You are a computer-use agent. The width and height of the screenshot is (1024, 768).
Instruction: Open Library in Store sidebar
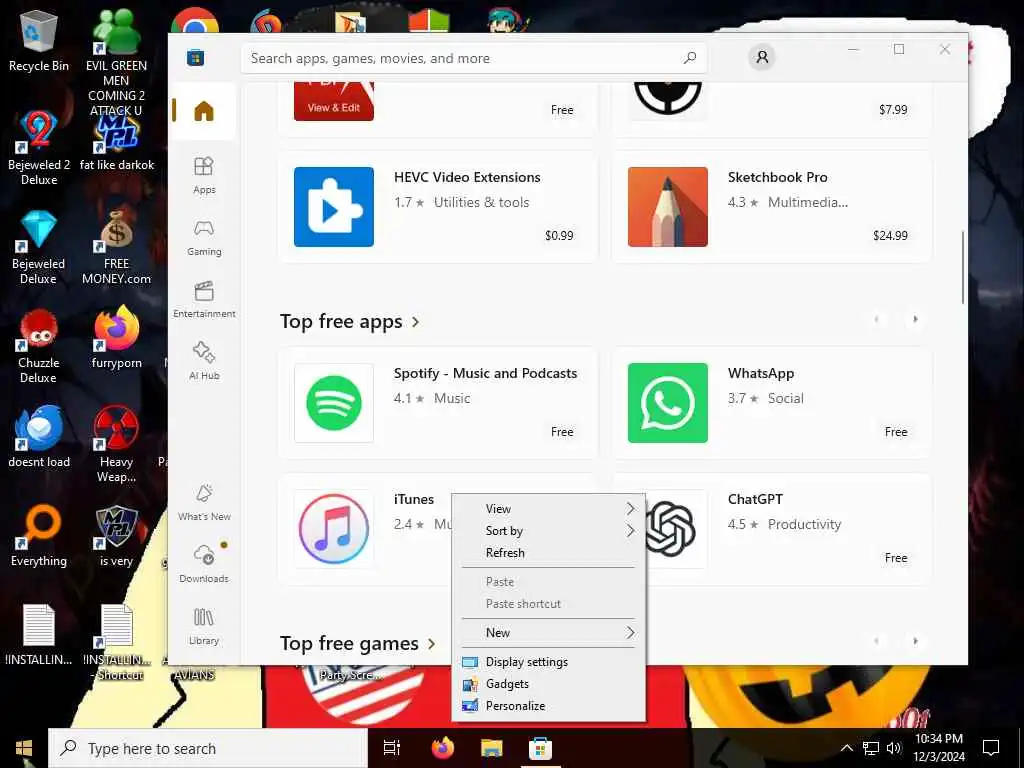[x=204, y=626]
